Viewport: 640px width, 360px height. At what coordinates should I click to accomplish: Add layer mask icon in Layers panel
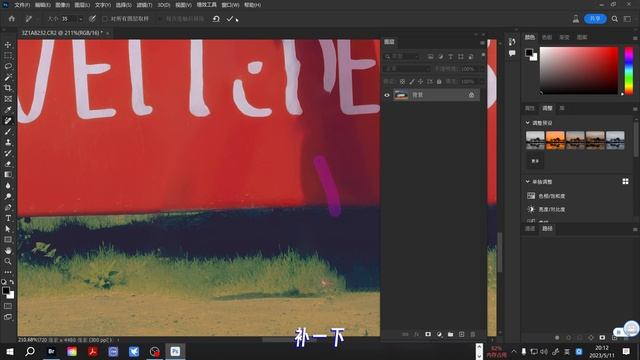pyautogui.click(x=428, y=334)
